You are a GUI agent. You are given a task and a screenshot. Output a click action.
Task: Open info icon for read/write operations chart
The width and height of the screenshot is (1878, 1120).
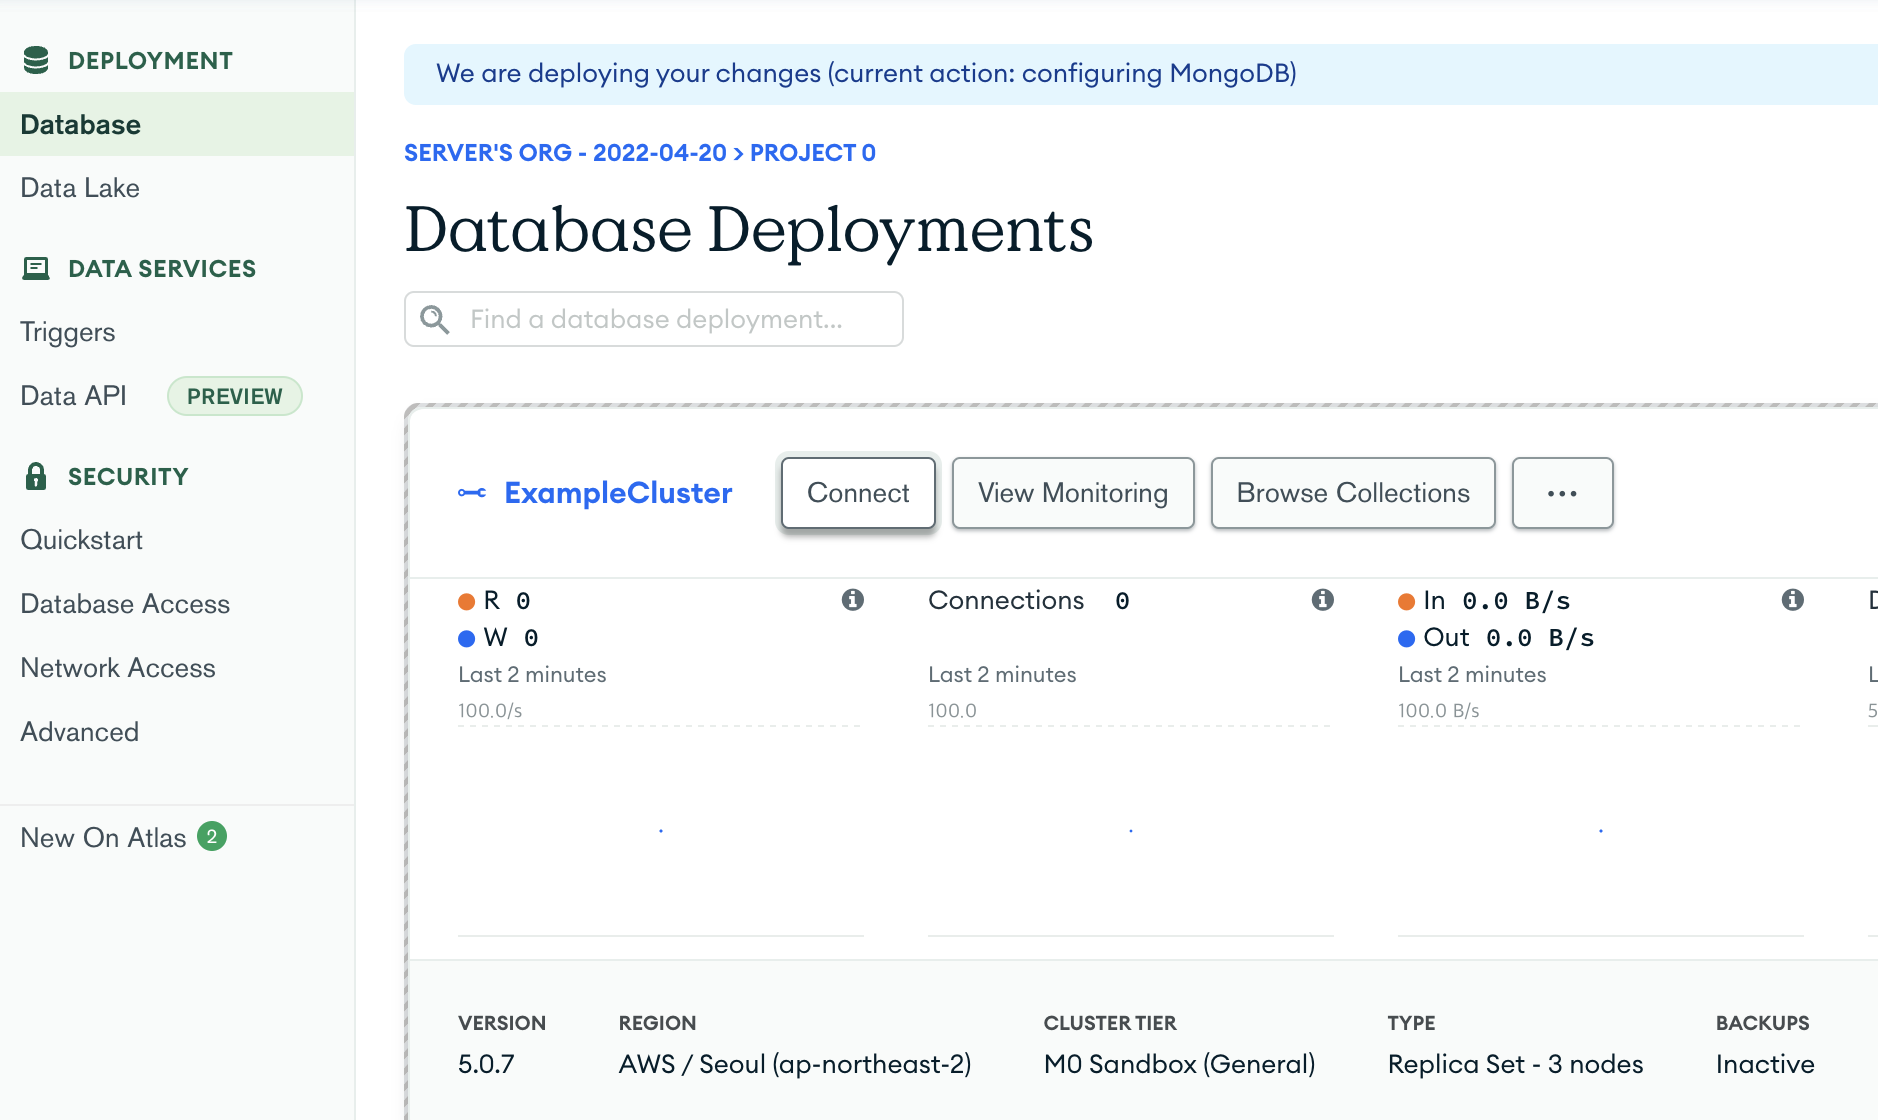852,599
